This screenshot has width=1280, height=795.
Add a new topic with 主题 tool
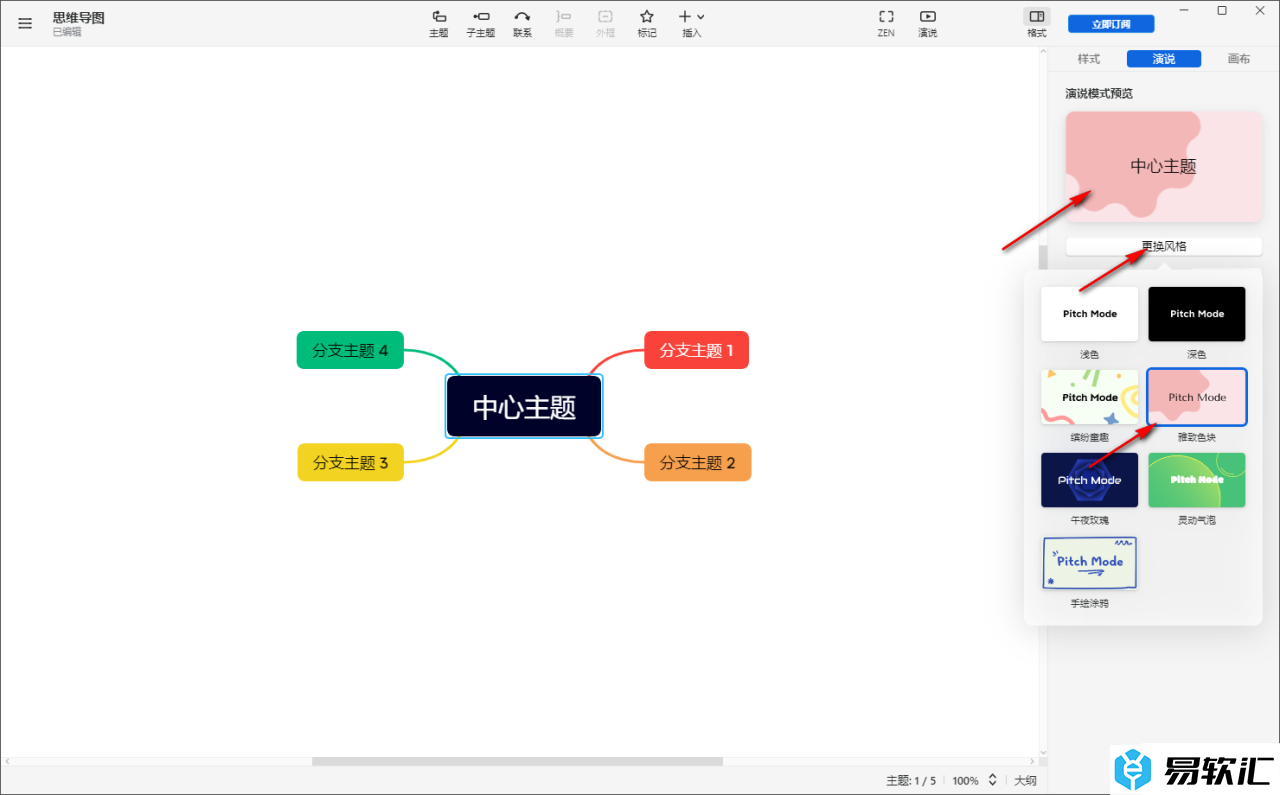[438, 23]
